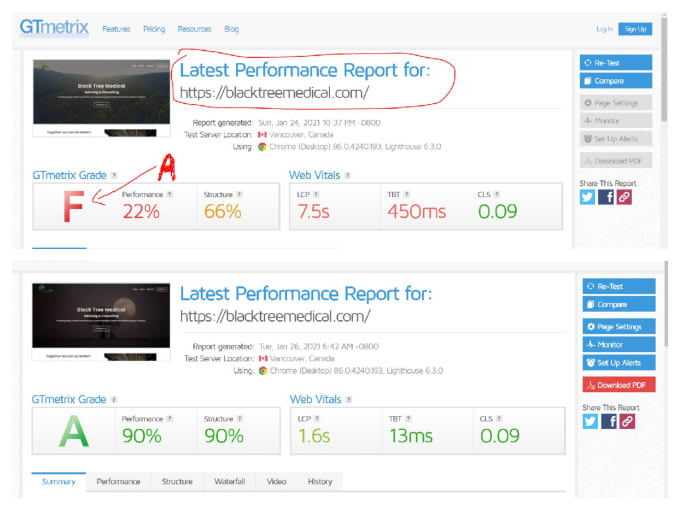Click Set Up Alerts in bottom report
The image size is (680, 510).
[619, 363]
